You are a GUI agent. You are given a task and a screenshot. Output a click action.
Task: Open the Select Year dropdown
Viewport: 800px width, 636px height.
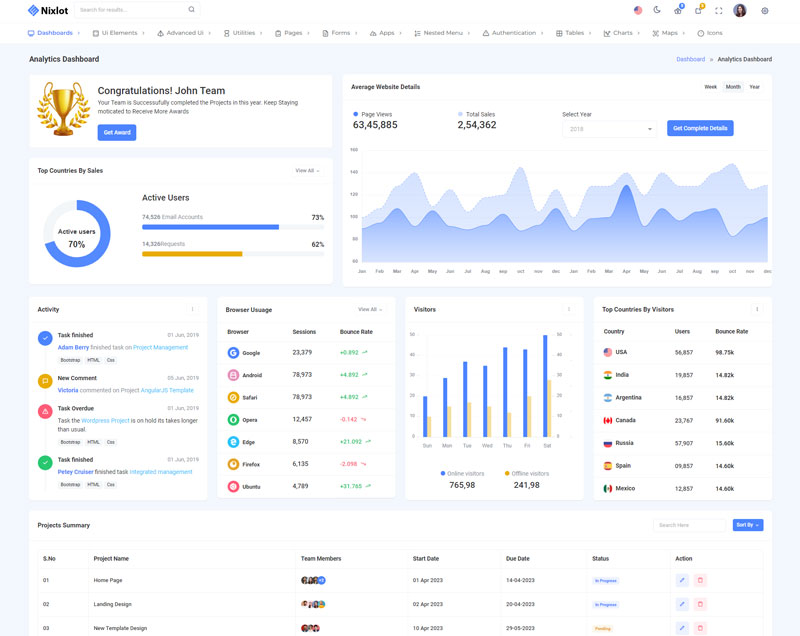[608, 129]
